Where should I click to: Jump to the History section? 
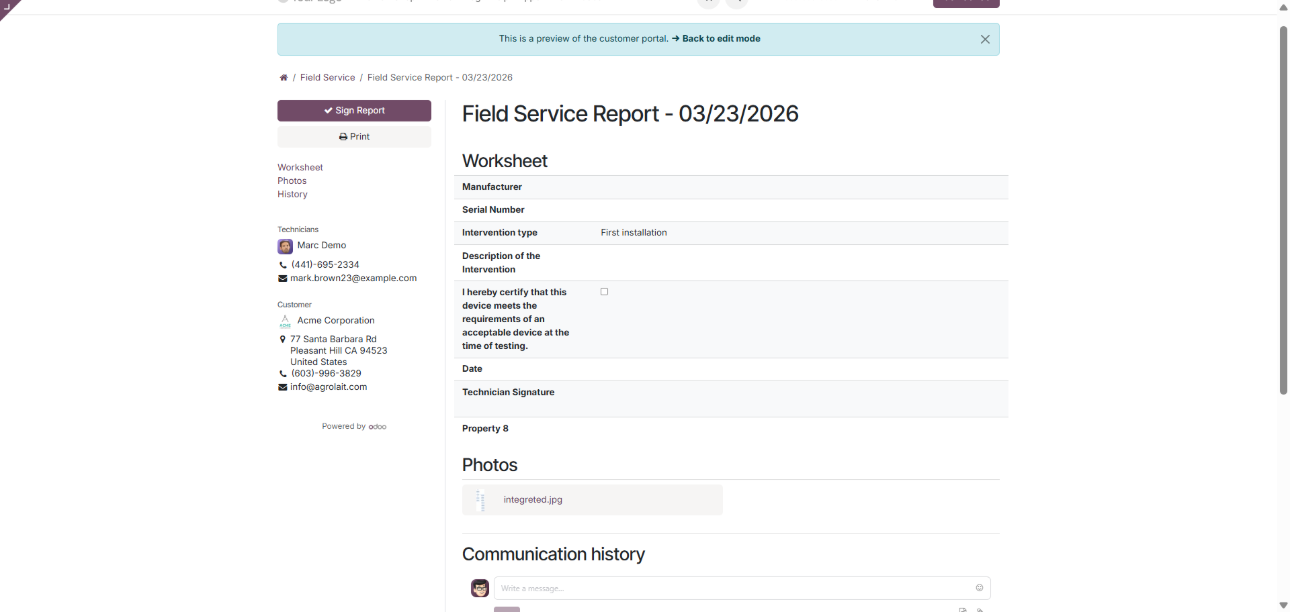(x=292, y=194)
